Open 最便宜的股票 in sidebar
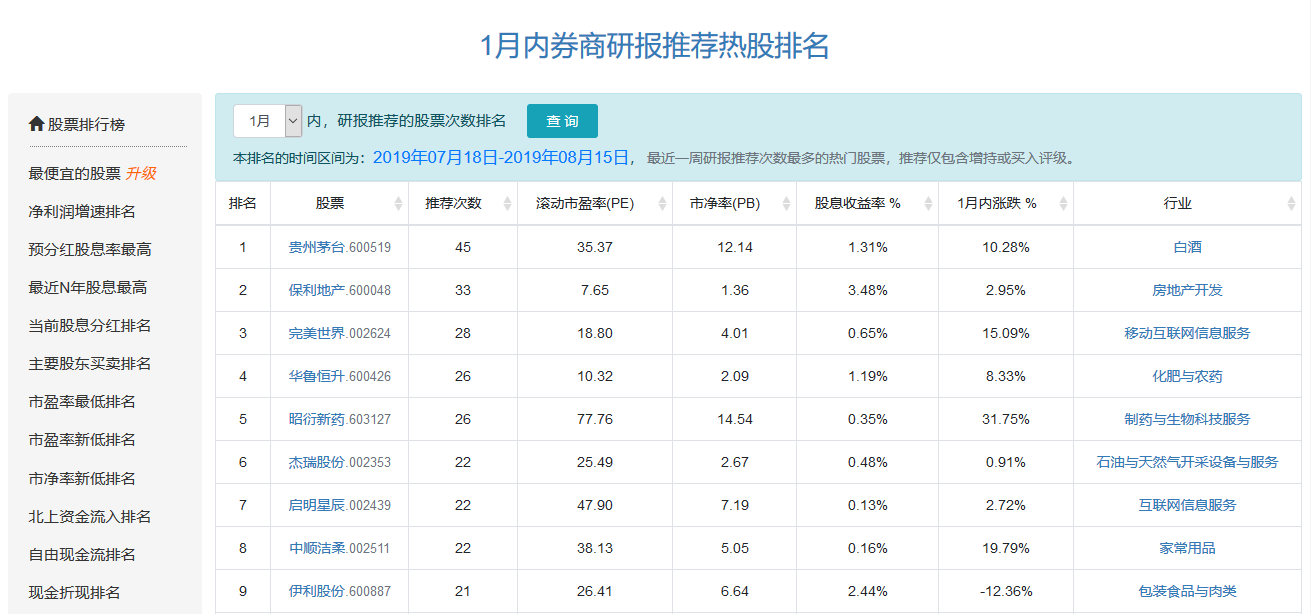 click(75, 173)
